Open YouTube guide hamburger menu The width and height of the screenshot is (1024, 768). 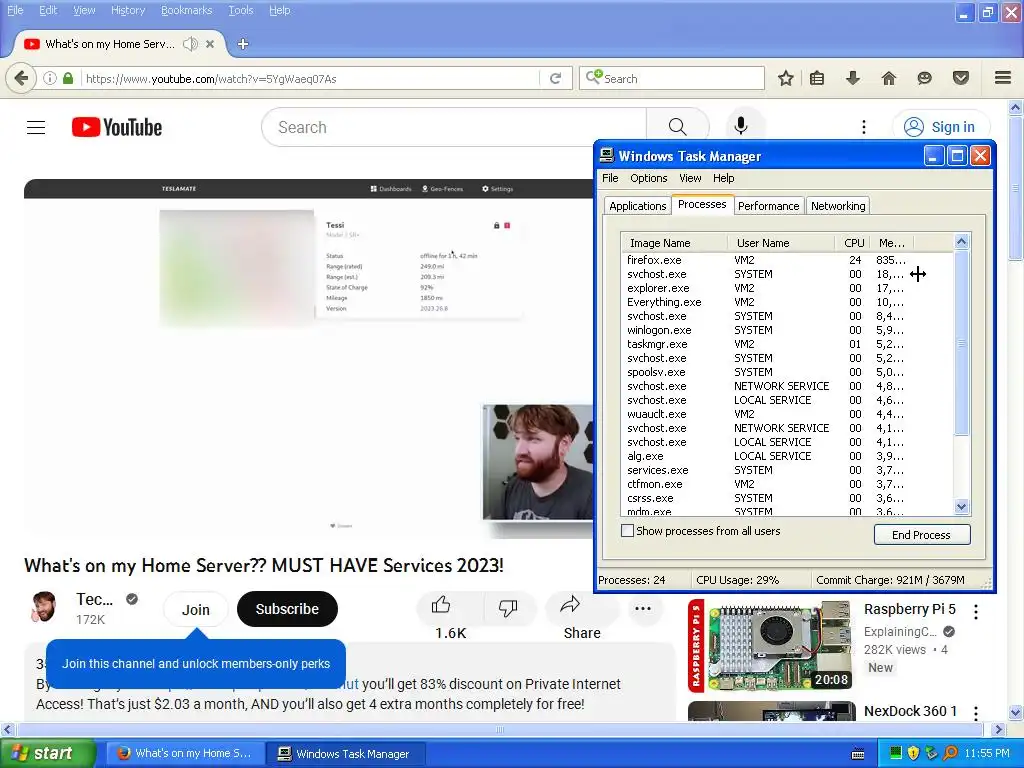click(36, 127)
